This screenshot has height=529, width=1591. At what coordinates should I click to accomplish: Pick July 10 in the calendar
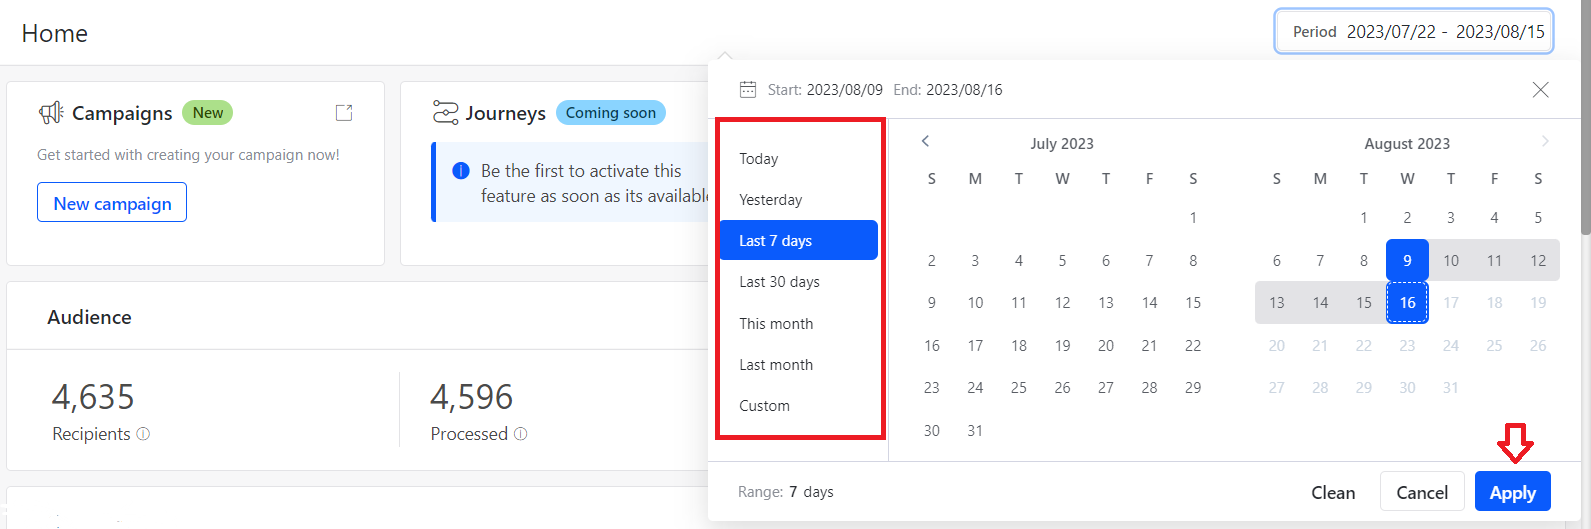click(x=975, y=303)
